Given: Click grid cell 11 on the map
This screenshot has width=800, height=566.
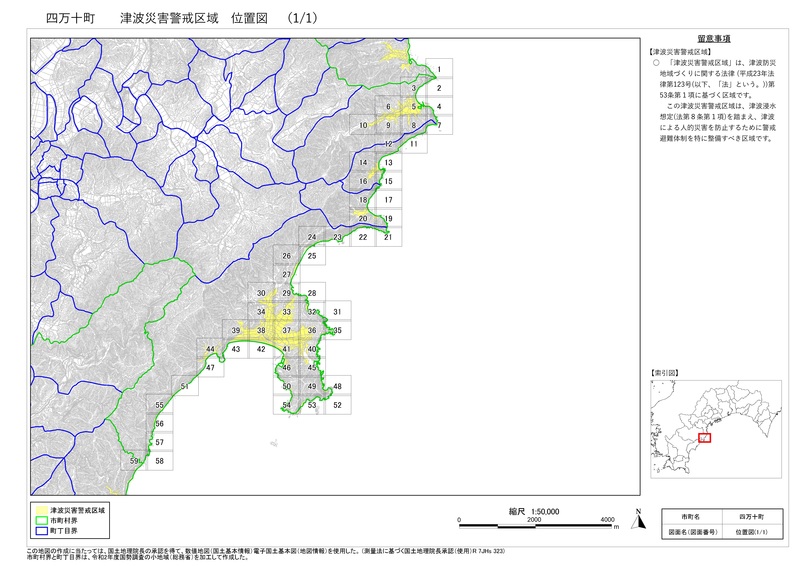Looking at the screenshot, I should click(413, 144).
